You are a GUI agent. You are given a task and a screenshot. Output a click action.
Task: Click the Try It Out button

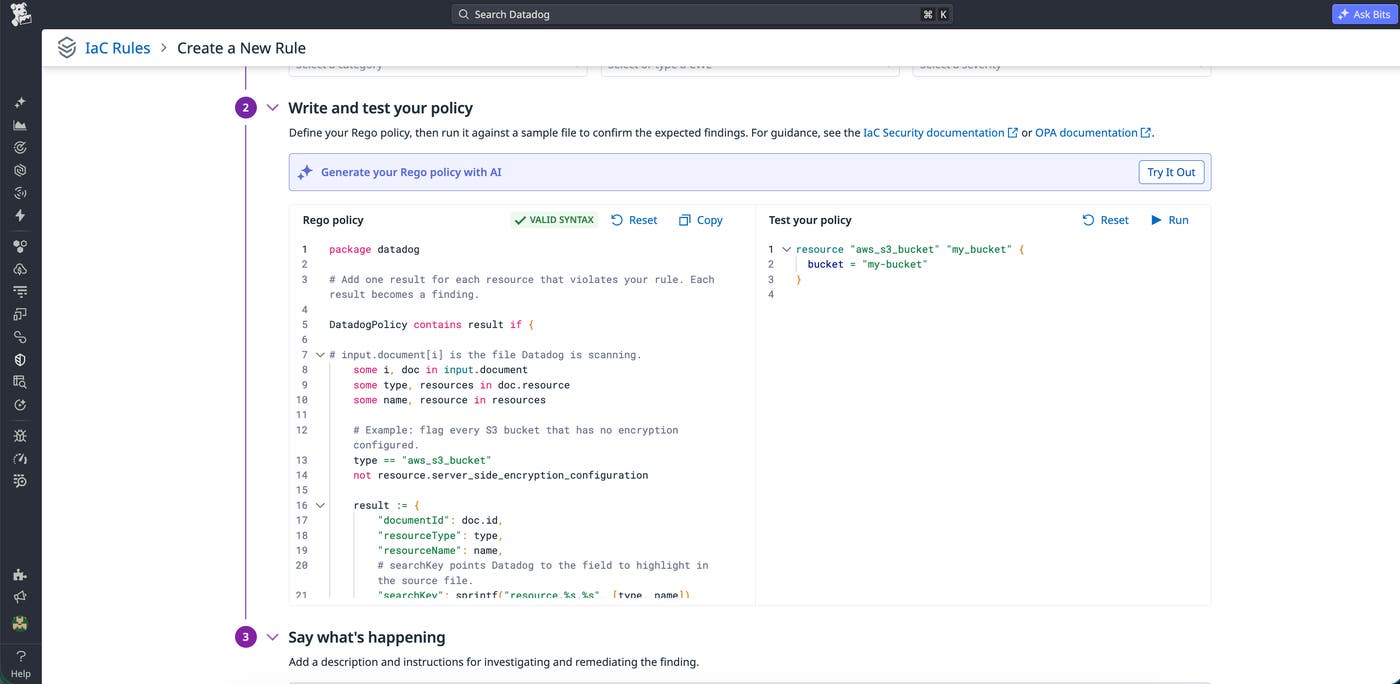pyautogui.click(x=1171, y=172)
